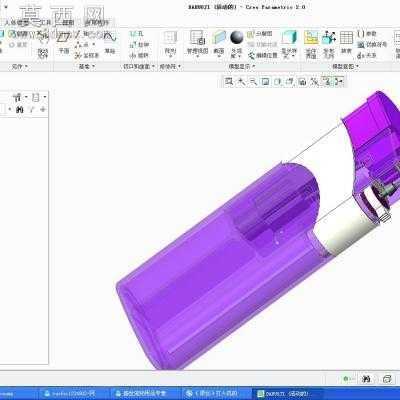
Task: Open Parameters tool
Action: click(x=367, y=34)
